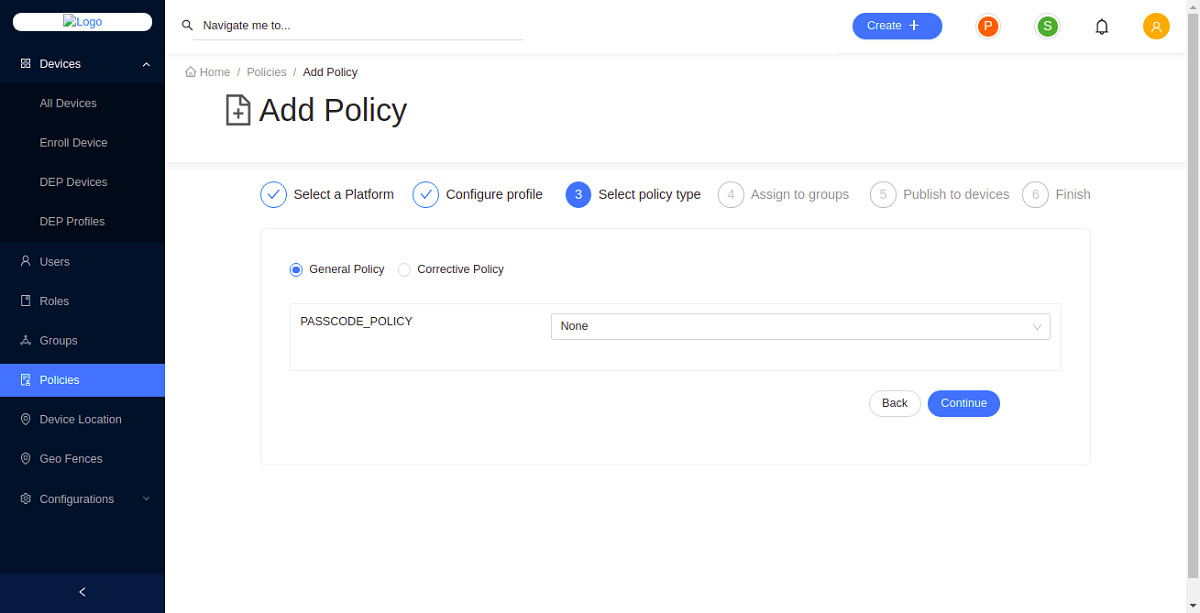The image size is (1200, 613).
Task: Focus the Navigate me to search field
Action: pyautogui.click(x=360, y=26)
